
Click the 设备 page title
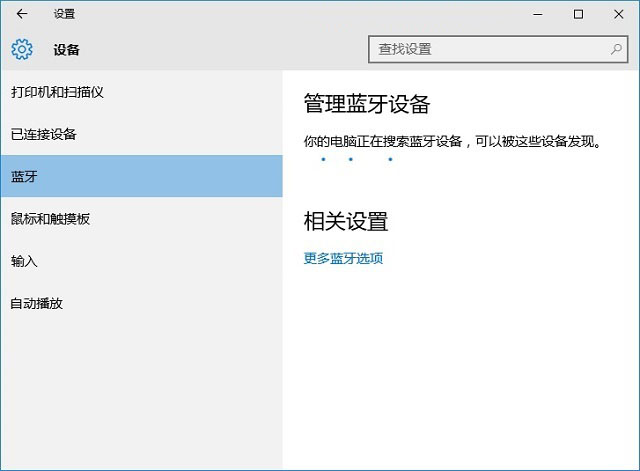coord(66,50)
